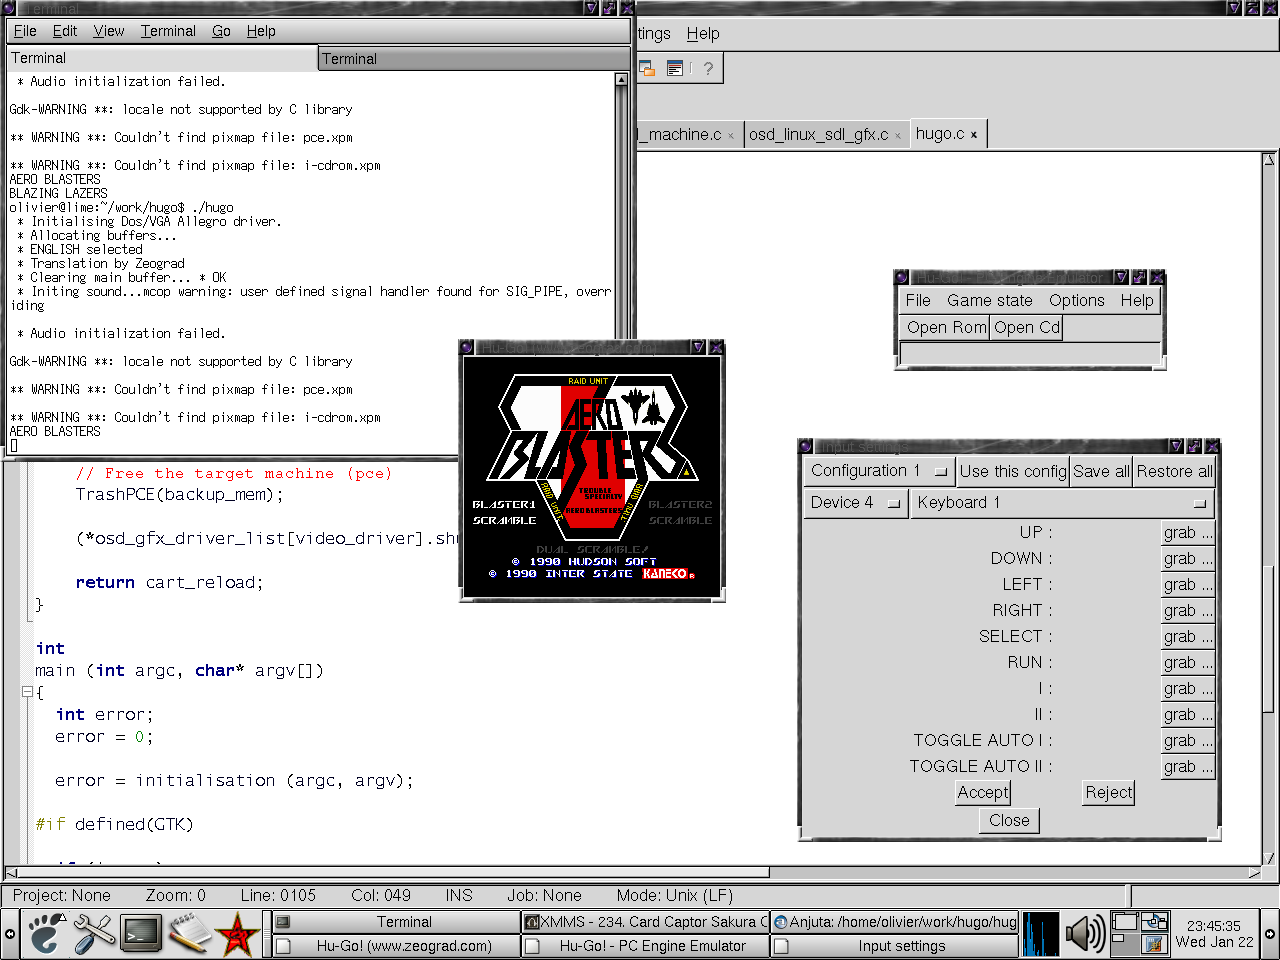Viewport: 1280px width, 960px height.
Task: Open Options menu in Hu-Go window
Action: [1077, 300]
